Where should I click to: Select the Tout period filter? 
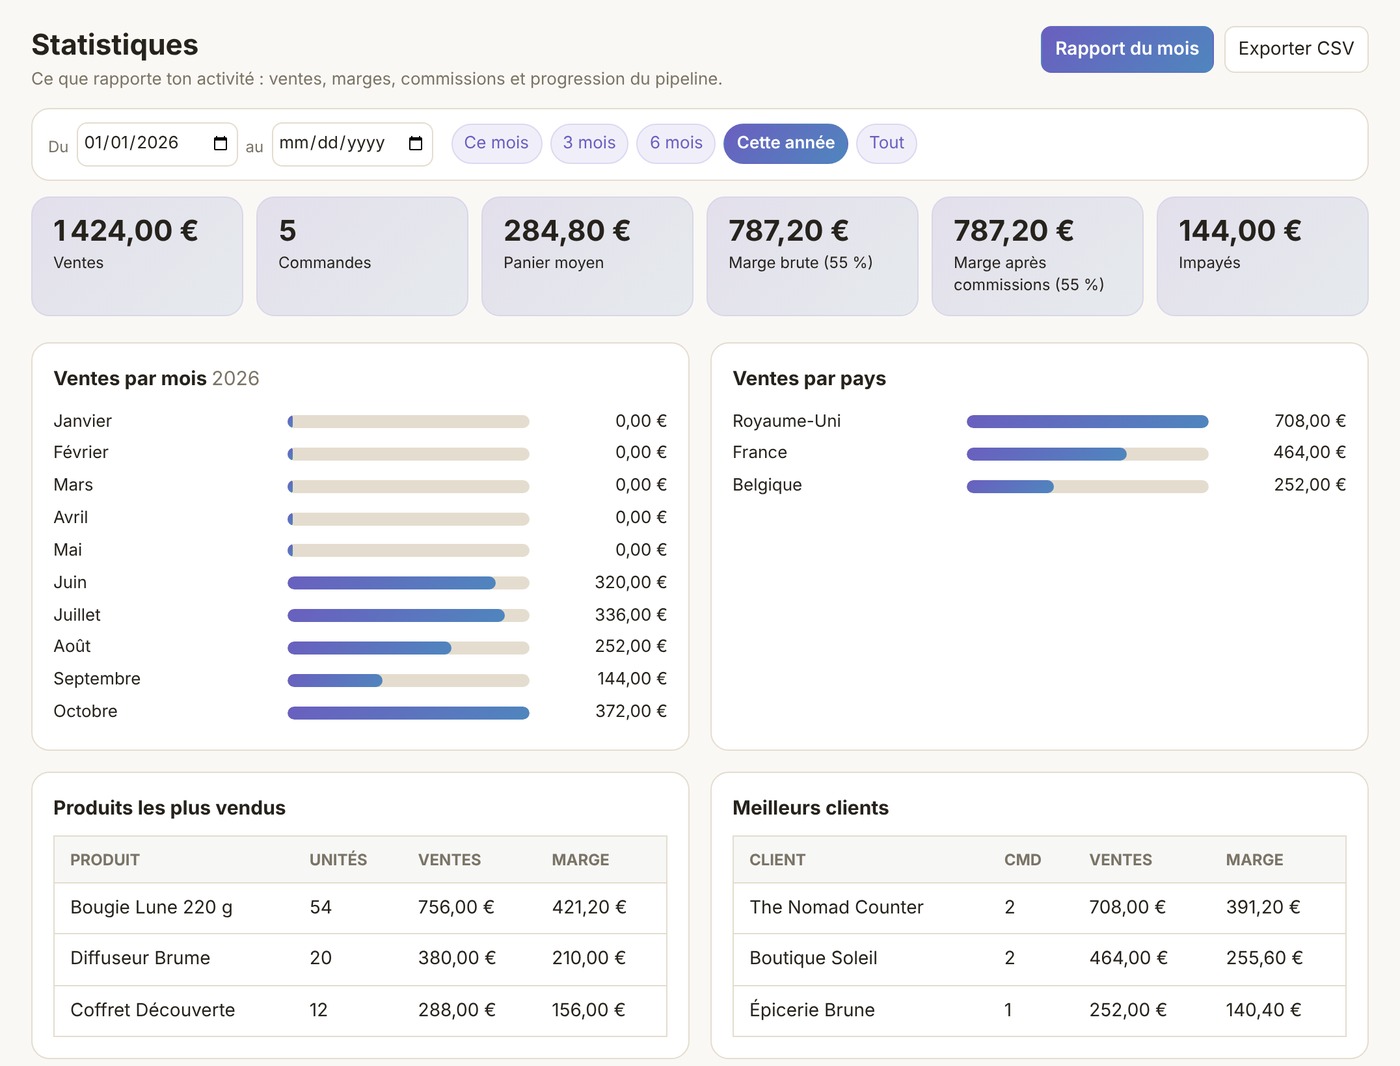pyautogui.click(x=887, y=143)
